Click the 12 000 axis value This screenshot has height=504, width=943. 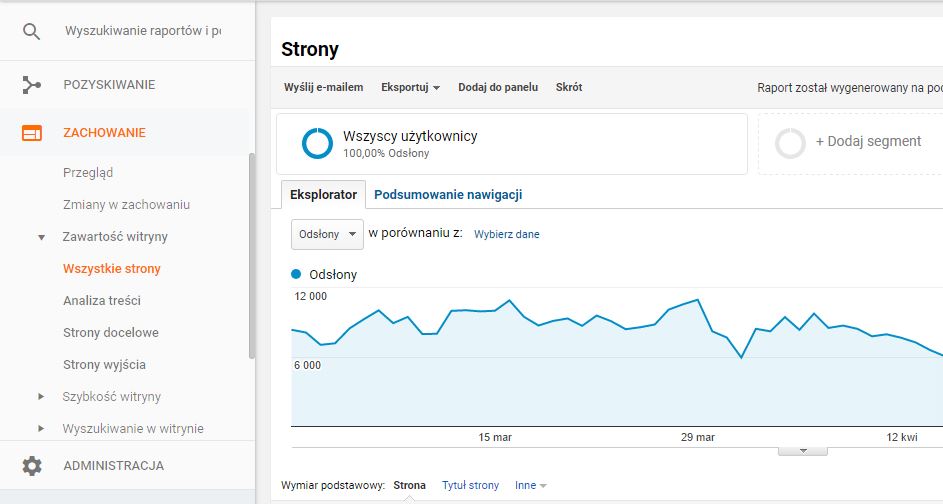tap(310, 296)
